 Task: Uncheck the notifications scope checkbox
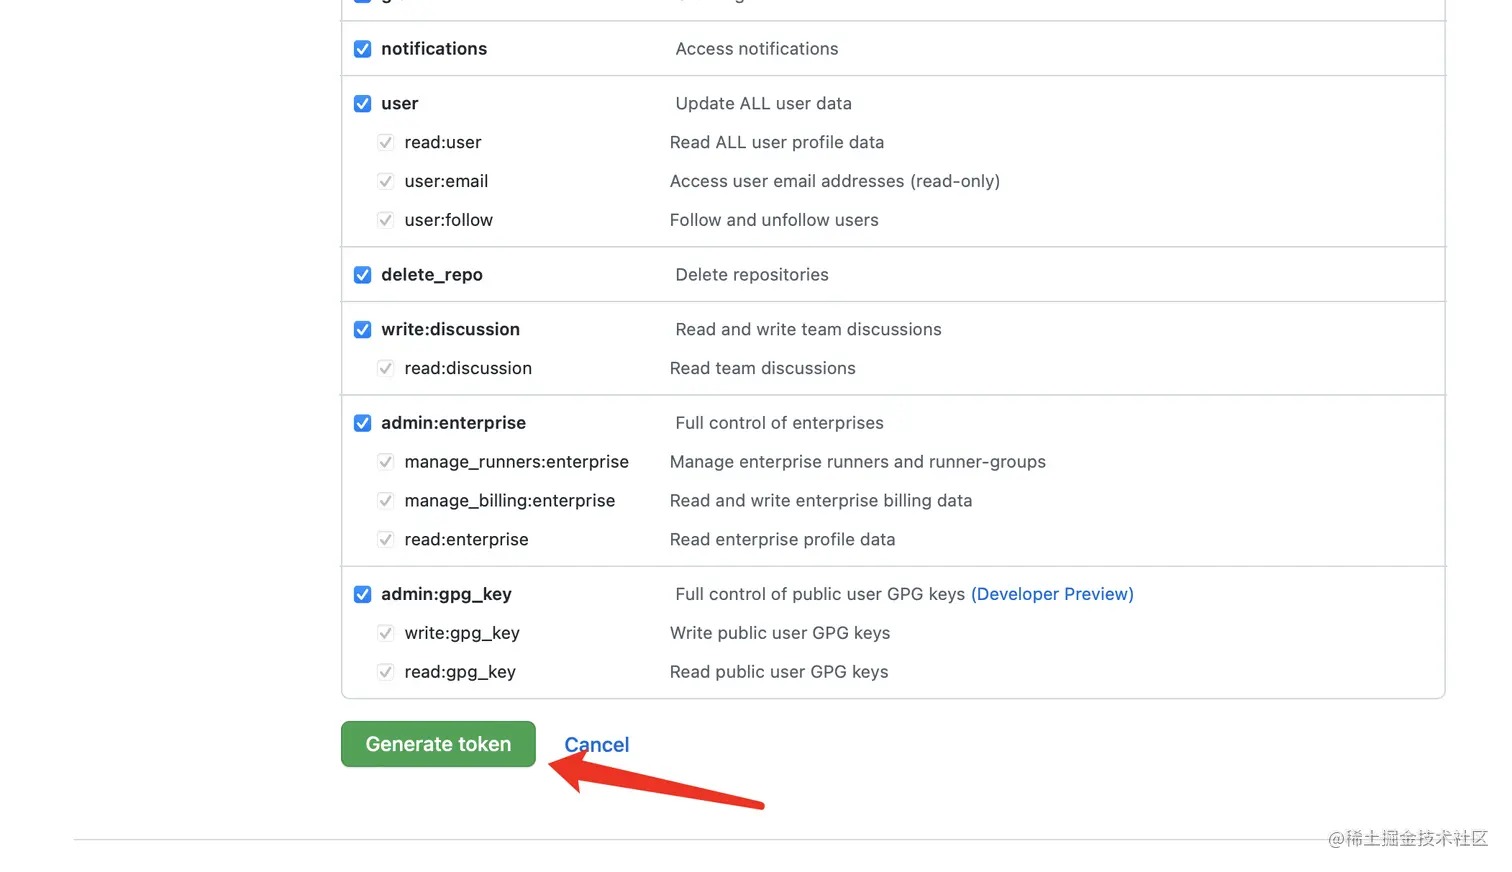click(x=363, y=49)
